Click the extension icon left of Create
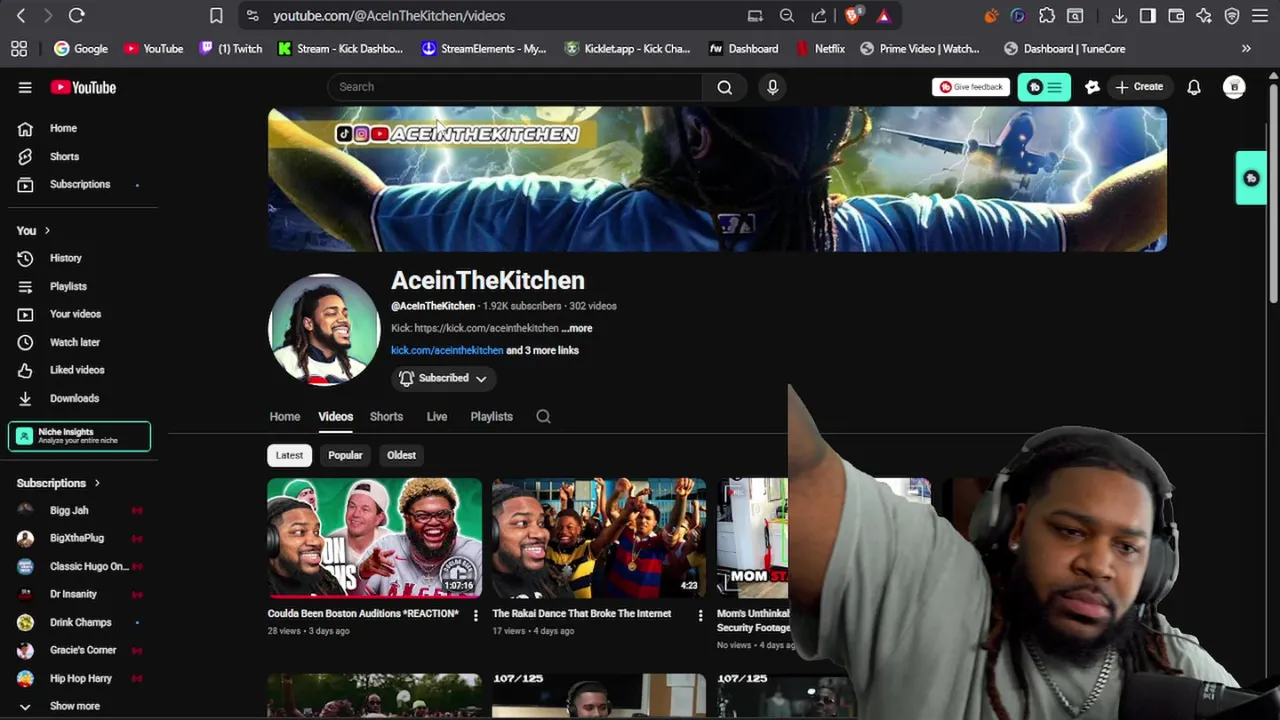The image size is (1280, 720). pyautogui.click(x=1092, y=87)
